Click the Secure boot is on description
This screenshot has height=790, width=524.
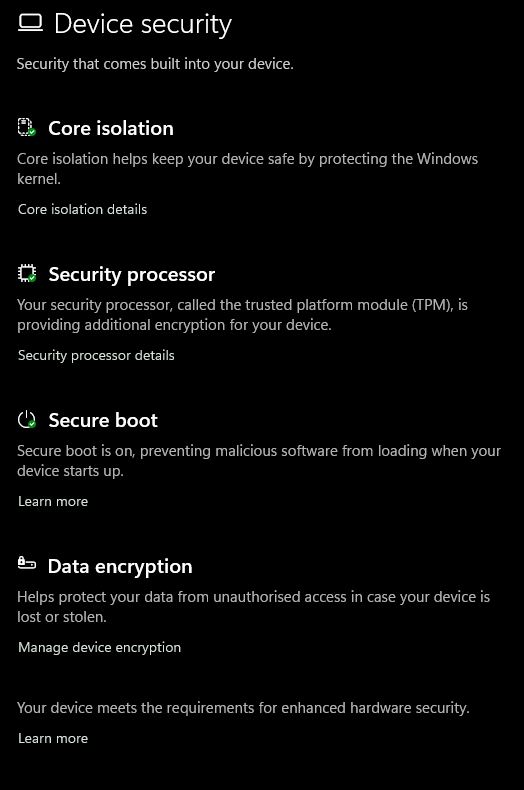(x=259, y=461)
